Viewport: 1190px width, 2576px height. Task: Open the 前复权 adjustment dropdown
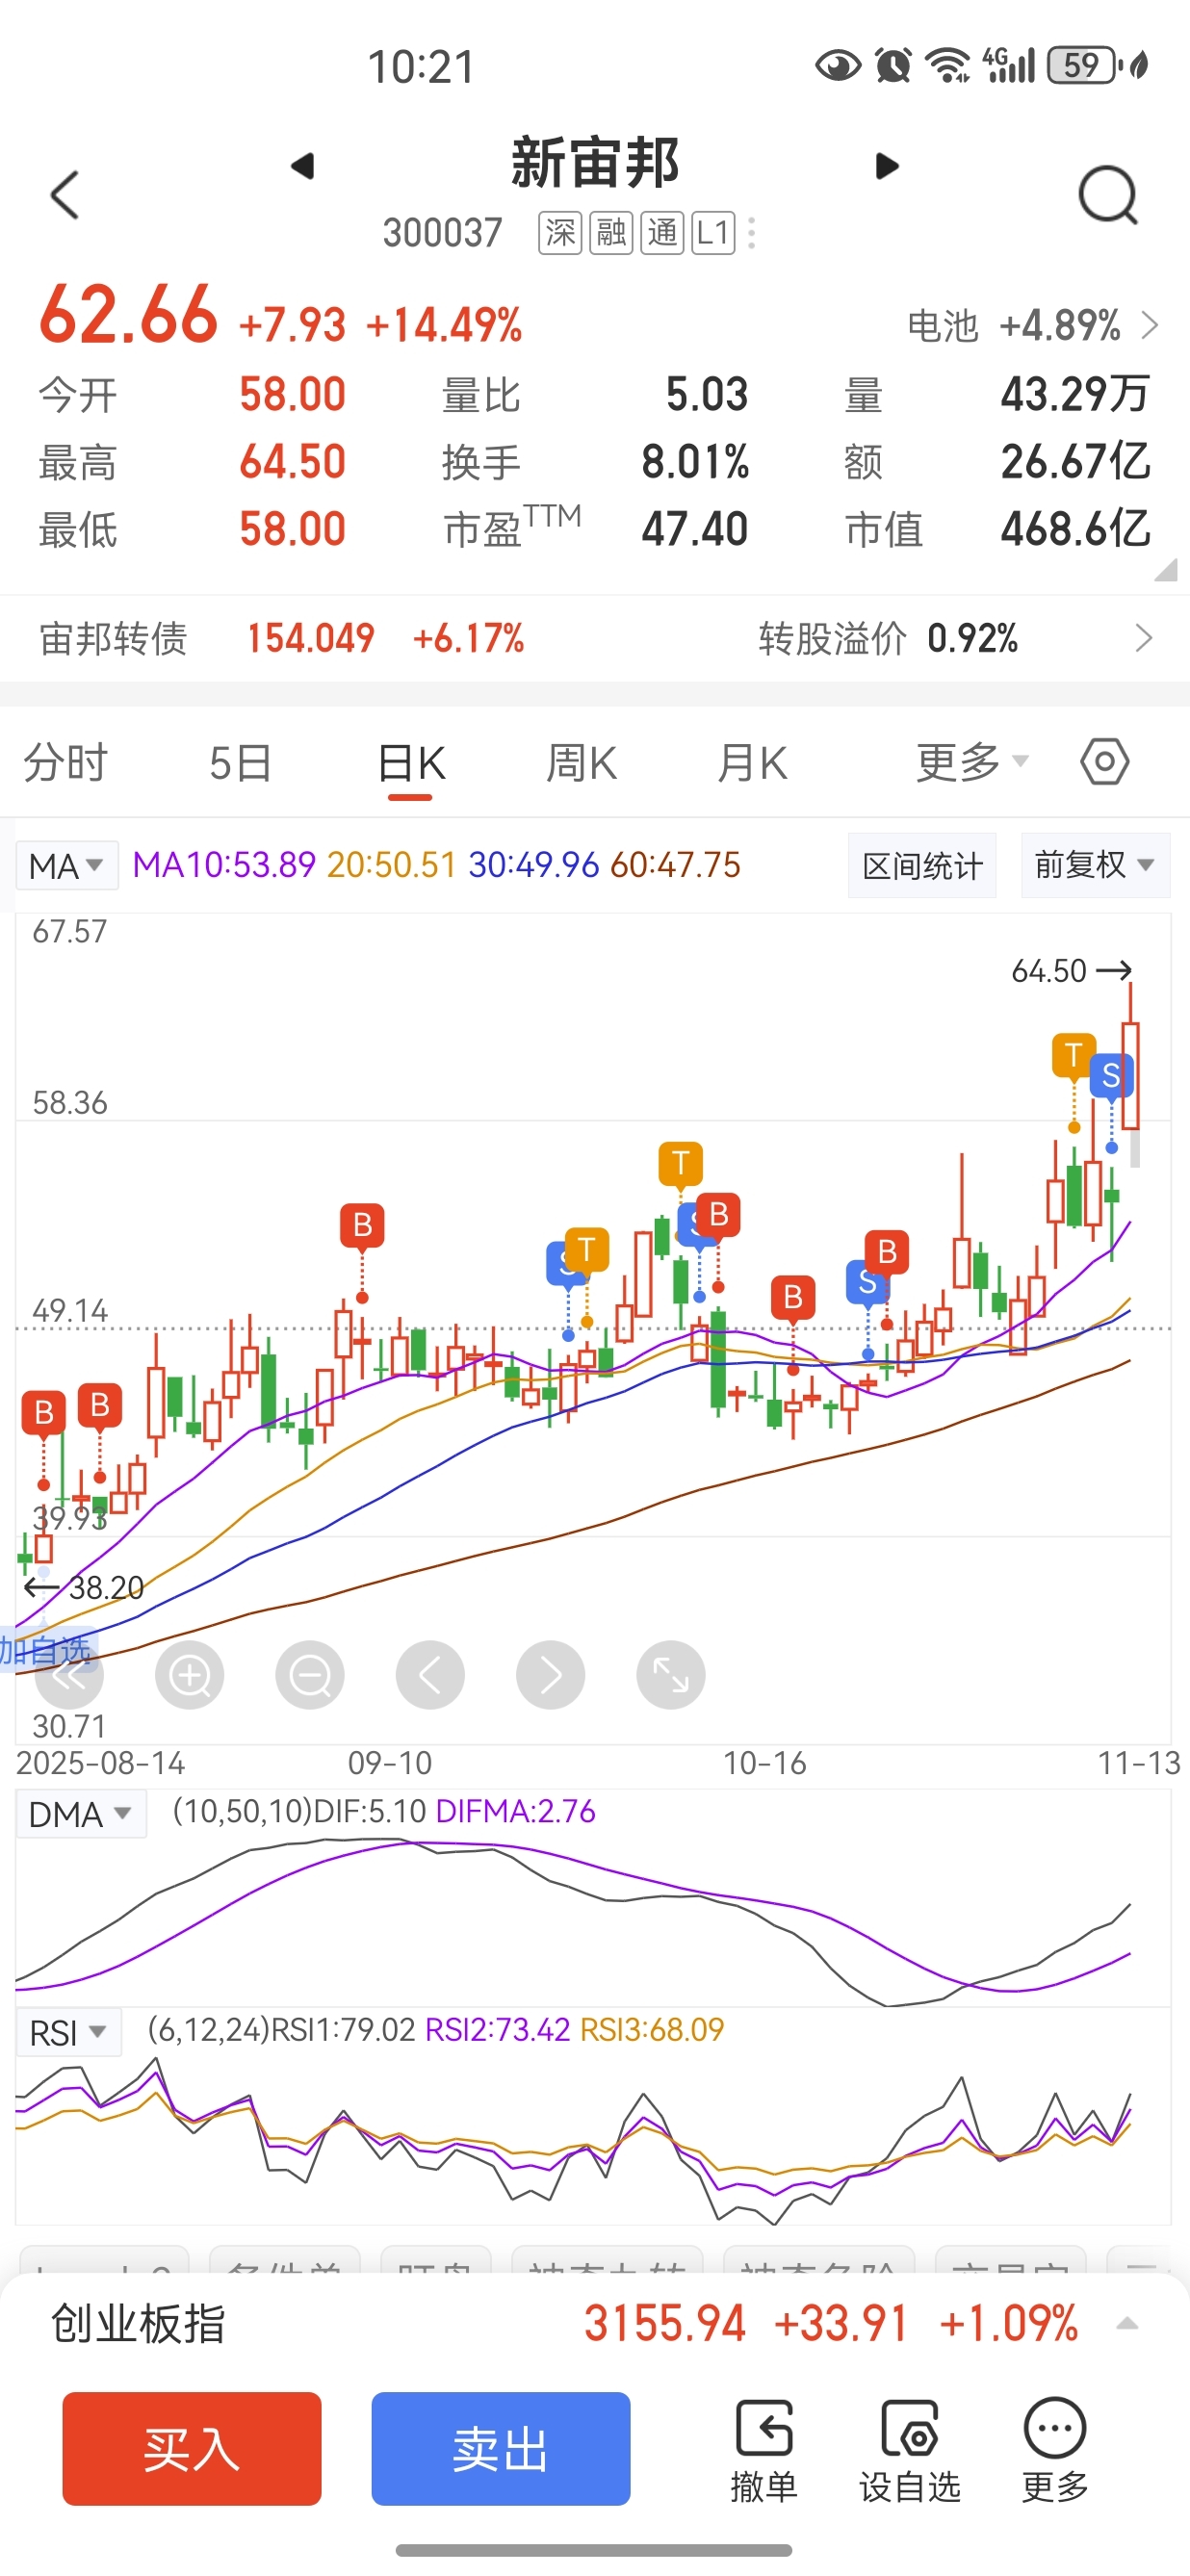pyautogui.click(x=1095, y=865)
